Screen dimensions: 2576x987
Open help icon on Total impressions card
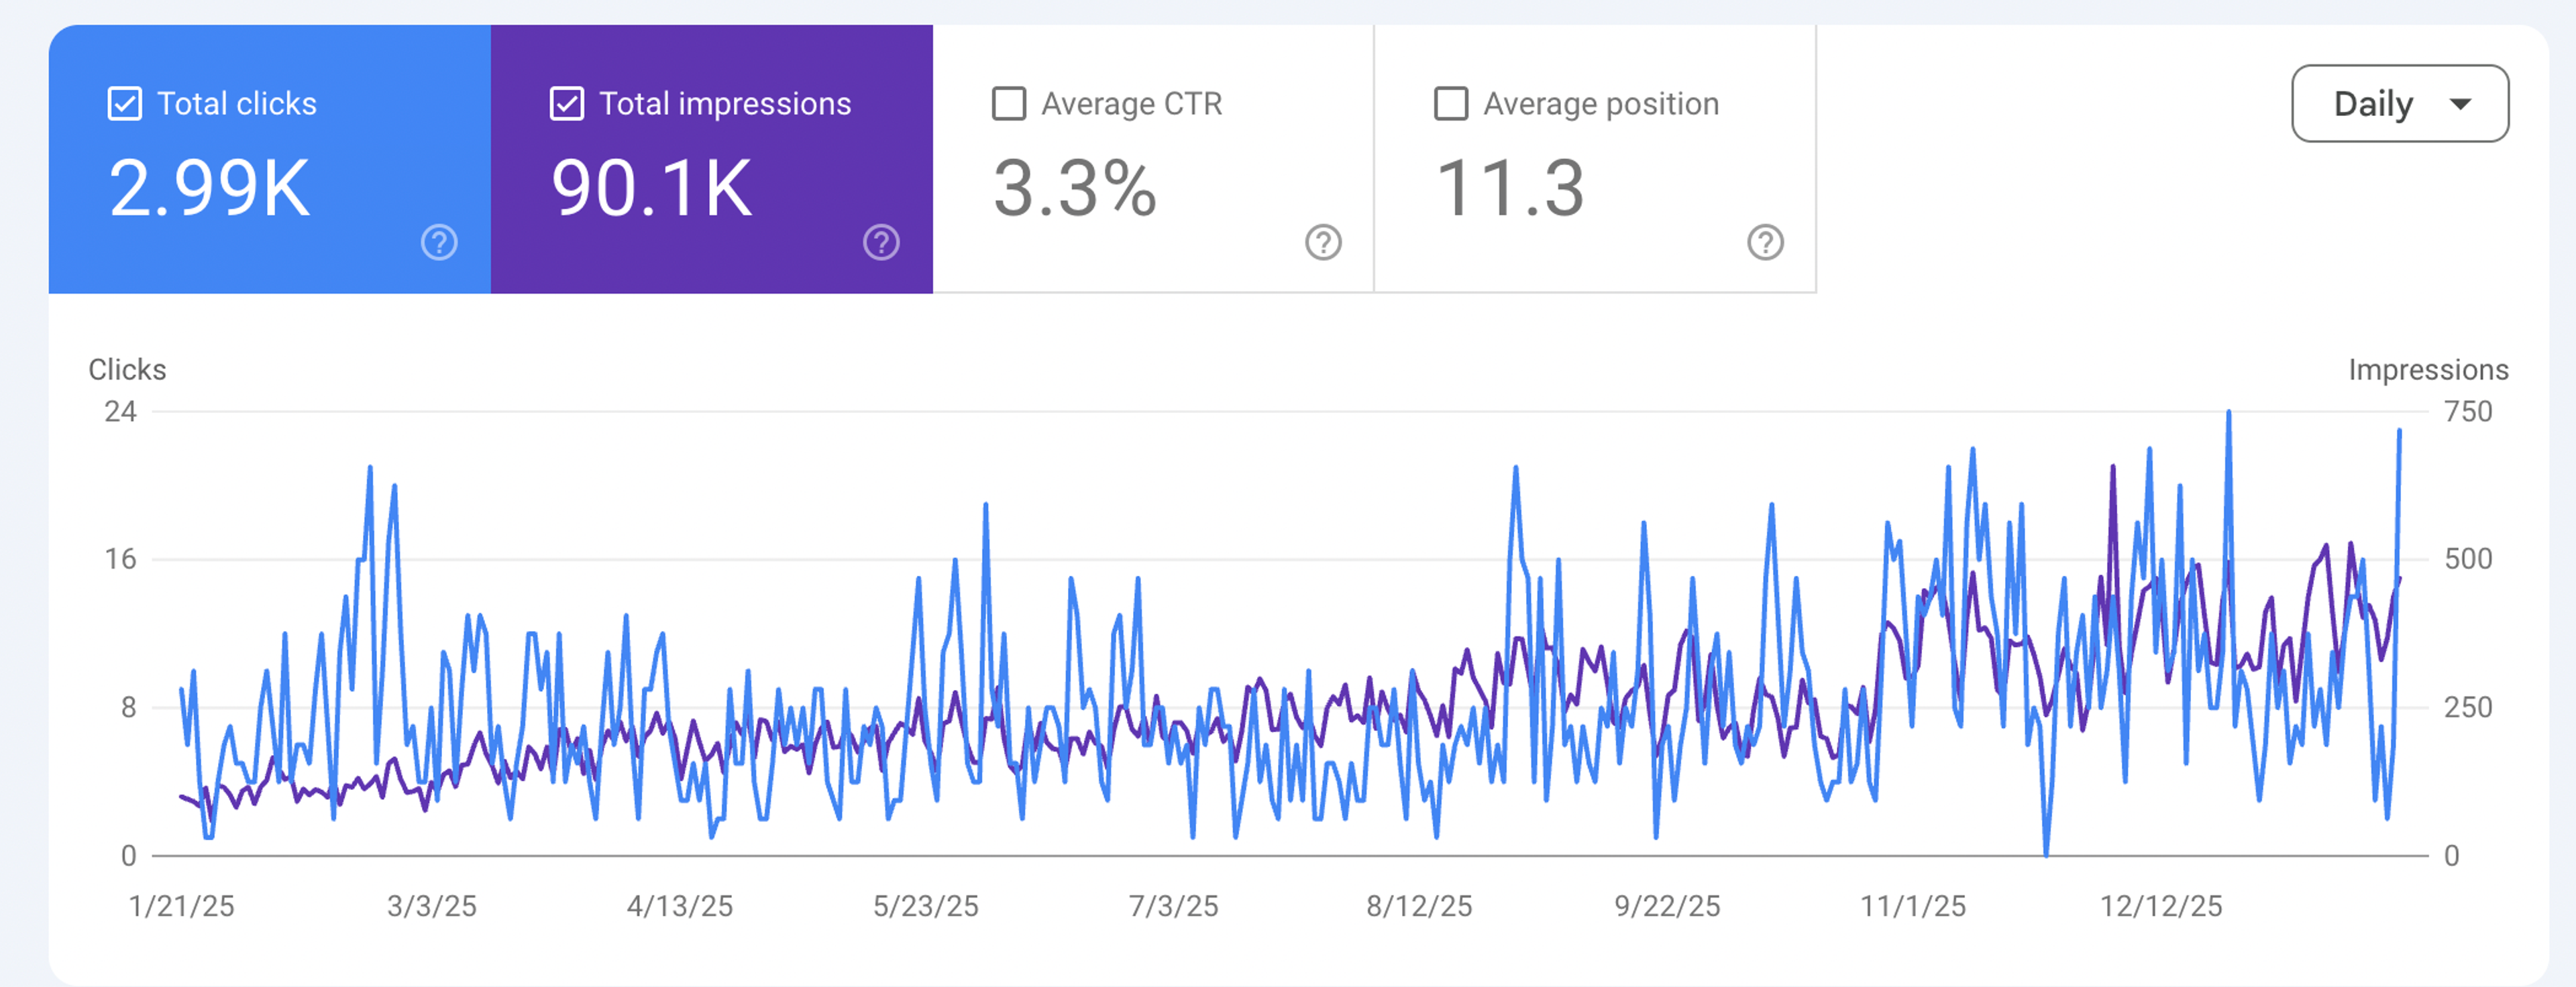(x=881, y=242)
